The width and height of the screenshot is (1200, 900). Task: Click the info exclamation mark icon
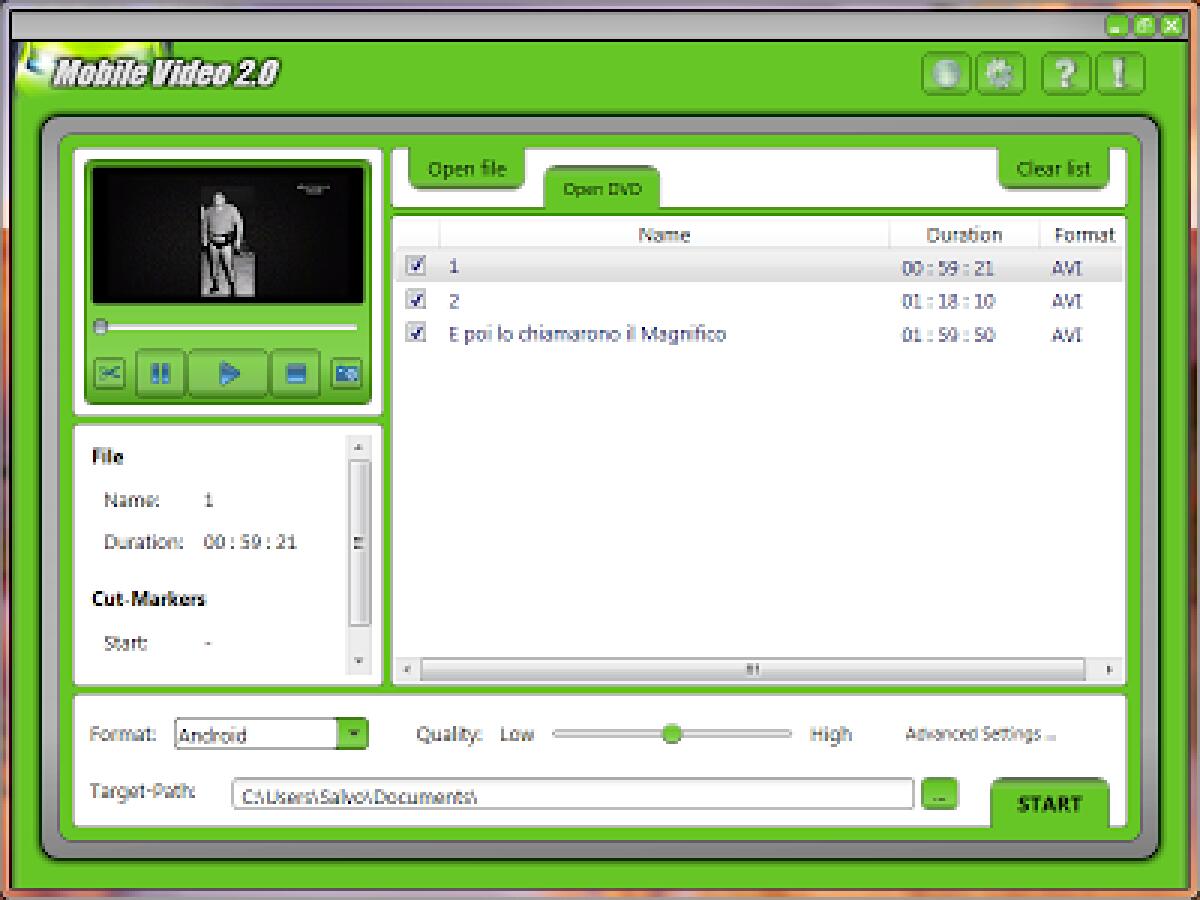1119,73
